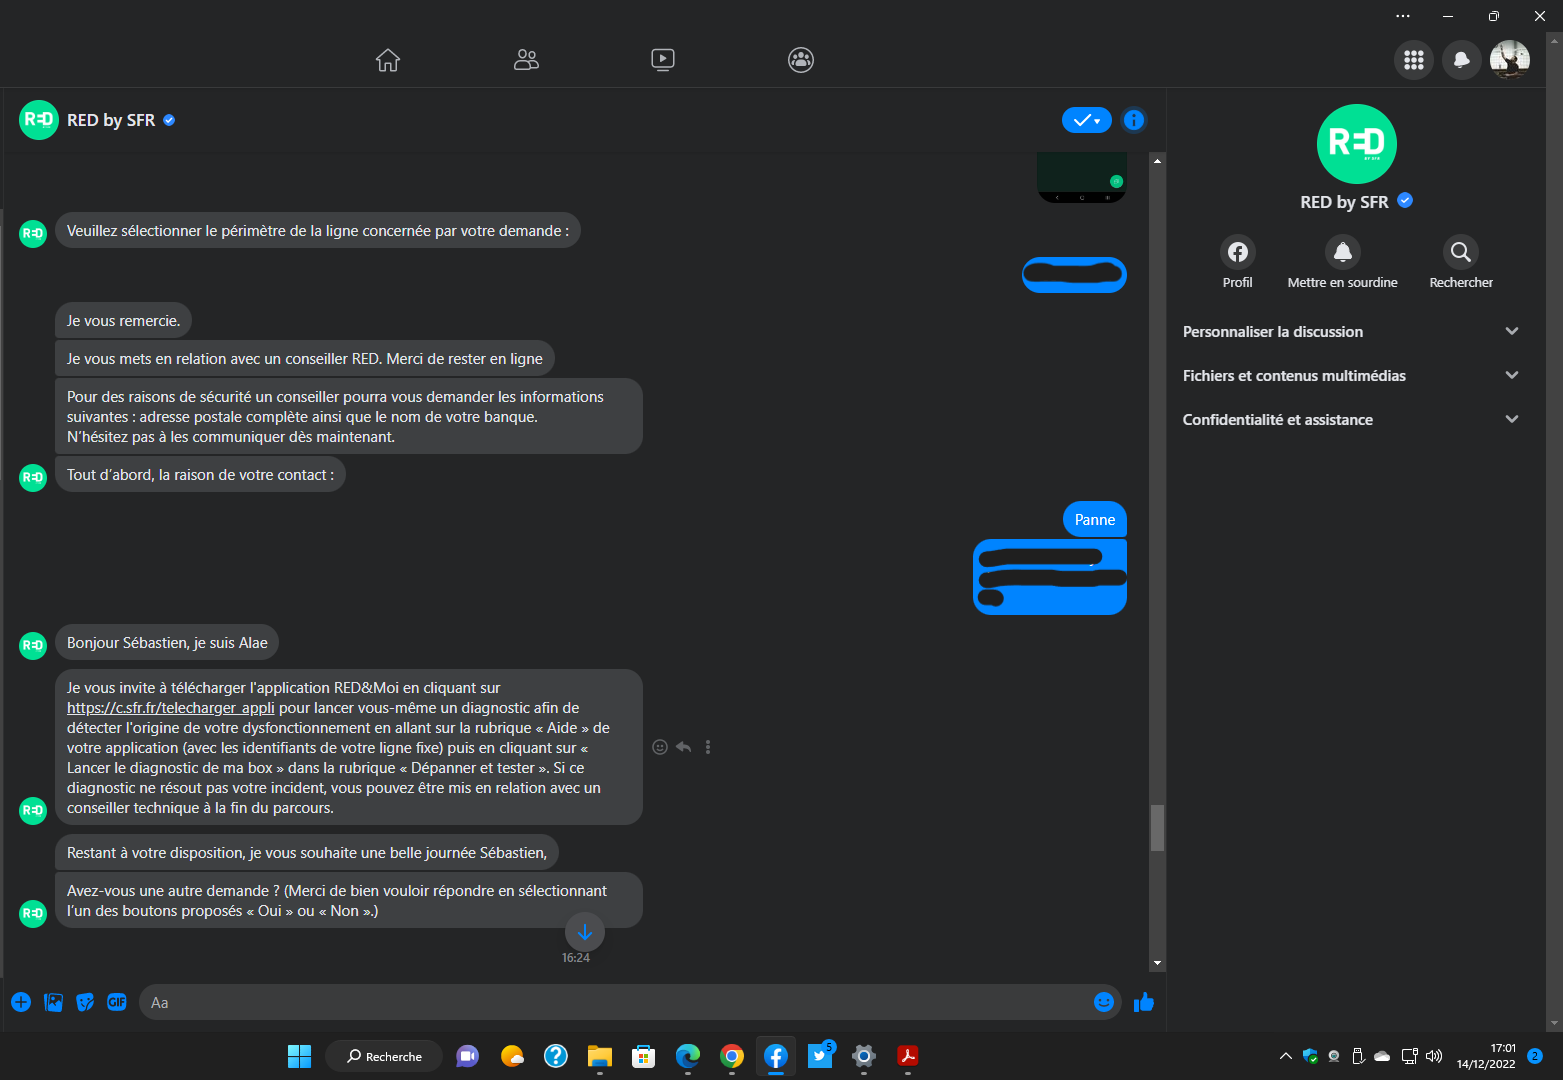Open the Friends icon in top navigation
Viewport: 1563px width, 1080px height.
click(526, 60)
